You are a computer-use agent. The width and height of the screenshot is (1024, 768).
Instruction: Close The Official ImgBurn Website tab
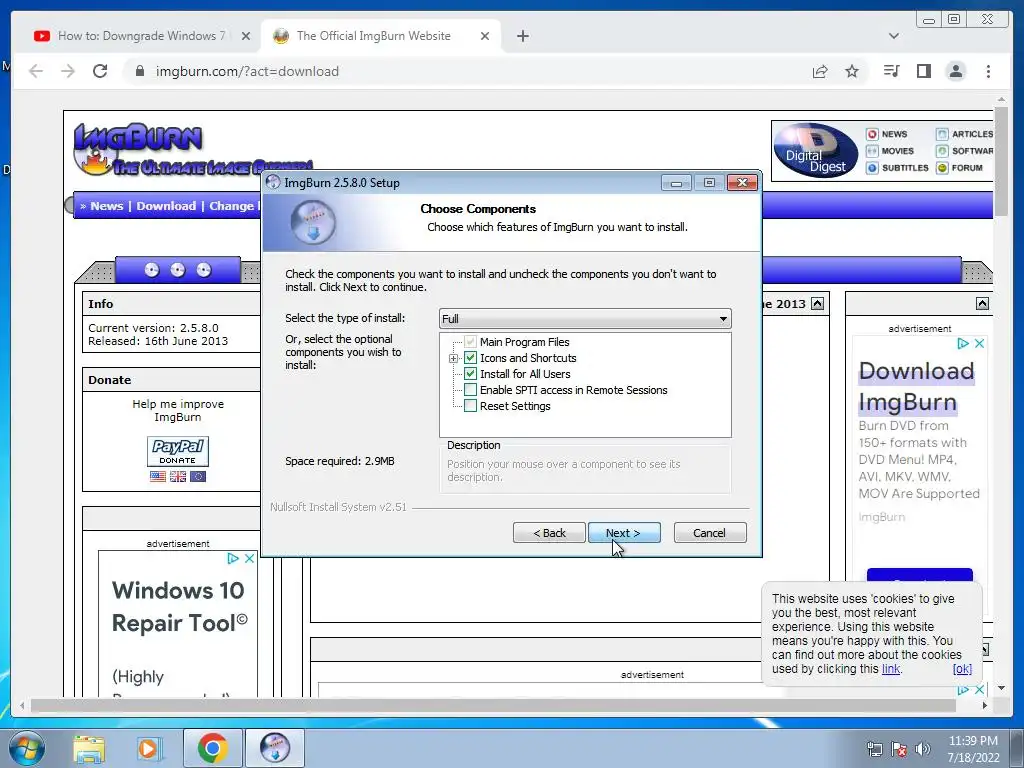tap(485, 36)
